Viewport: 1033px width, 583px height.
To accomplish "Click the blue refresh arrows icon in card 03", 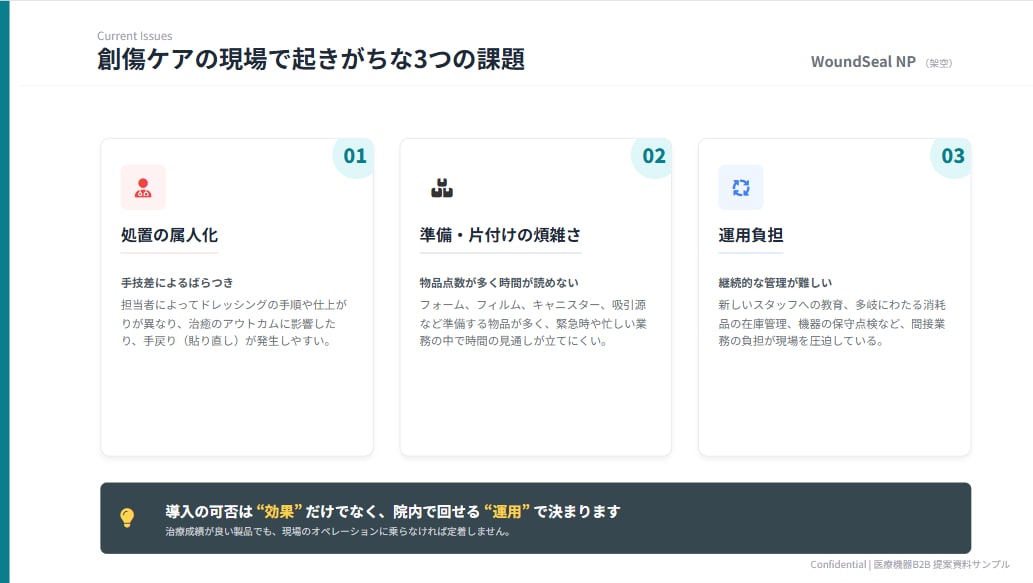I will (741, 188).
